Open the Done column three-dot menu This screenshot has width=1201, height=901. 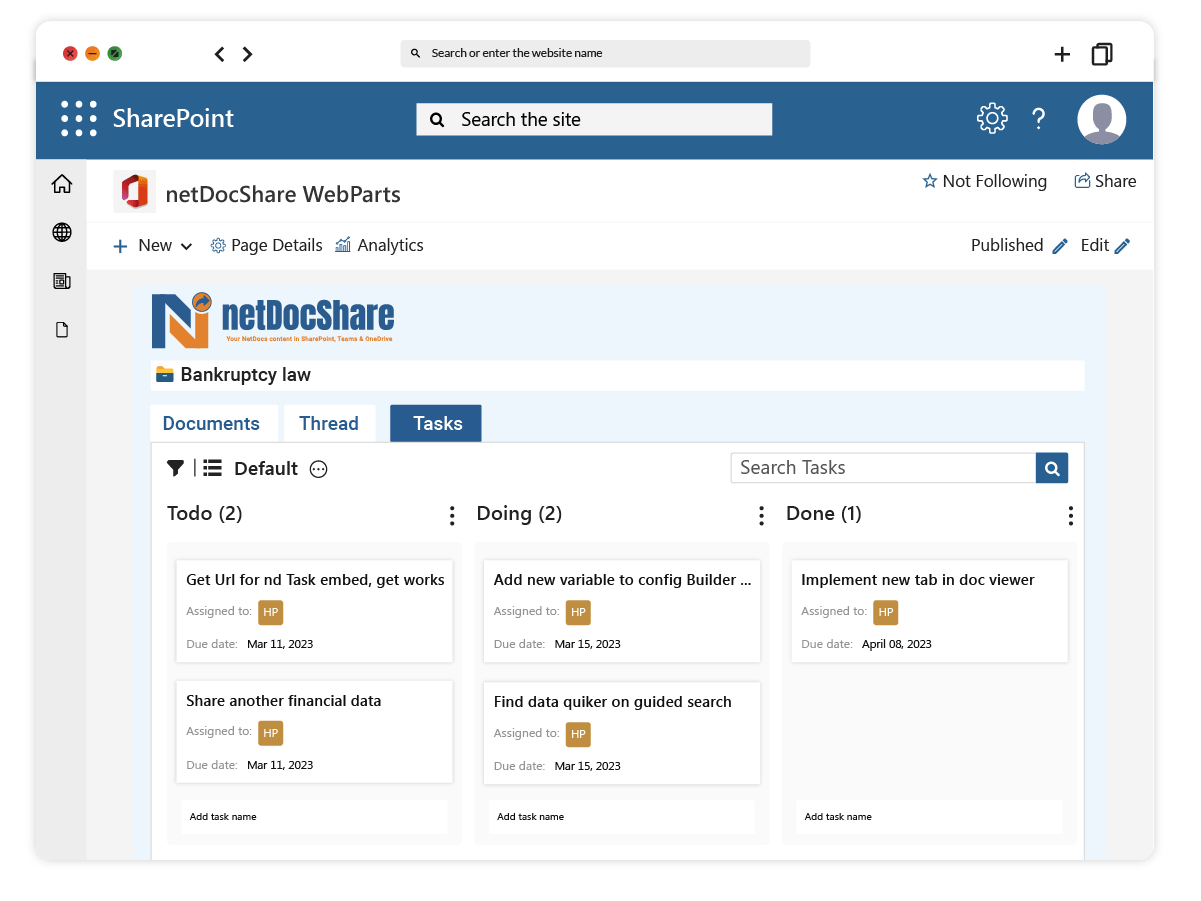(1070, 515)
